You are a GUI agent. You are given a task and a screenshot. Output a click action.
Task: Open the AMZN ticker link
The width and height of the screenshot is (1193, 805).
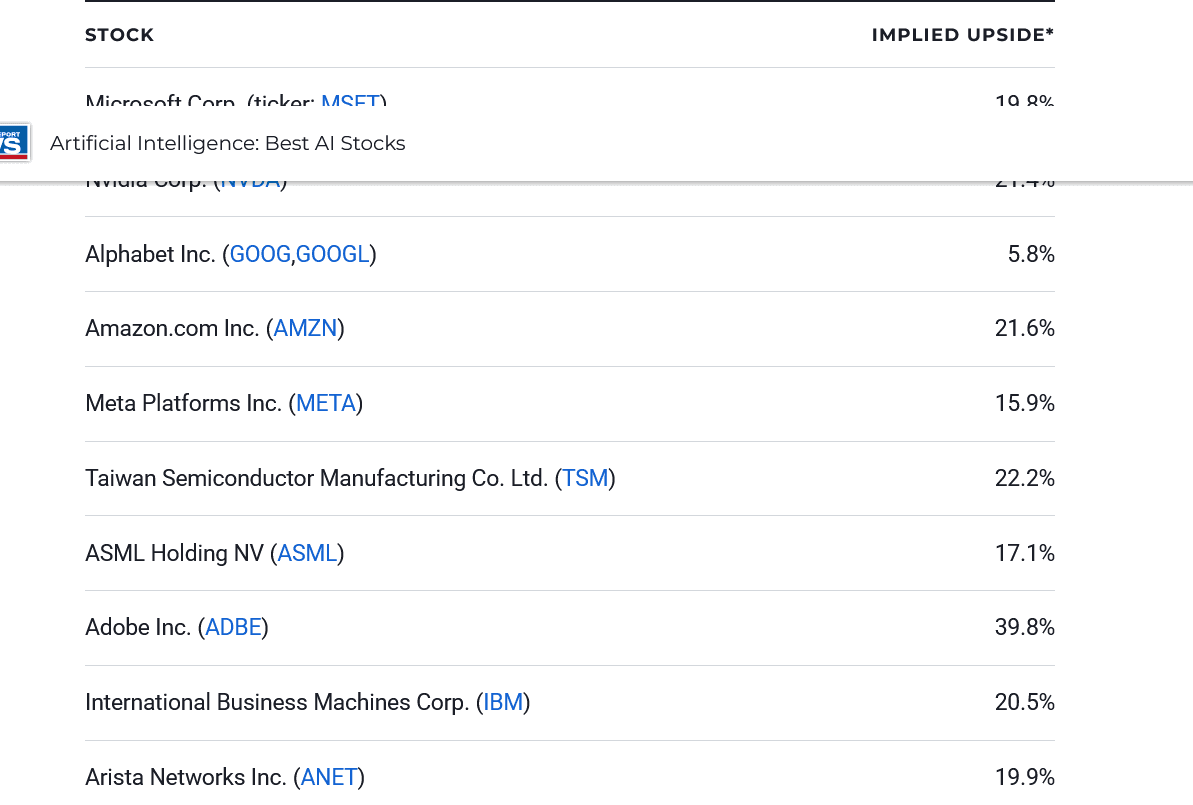click(x=305, y=328)
